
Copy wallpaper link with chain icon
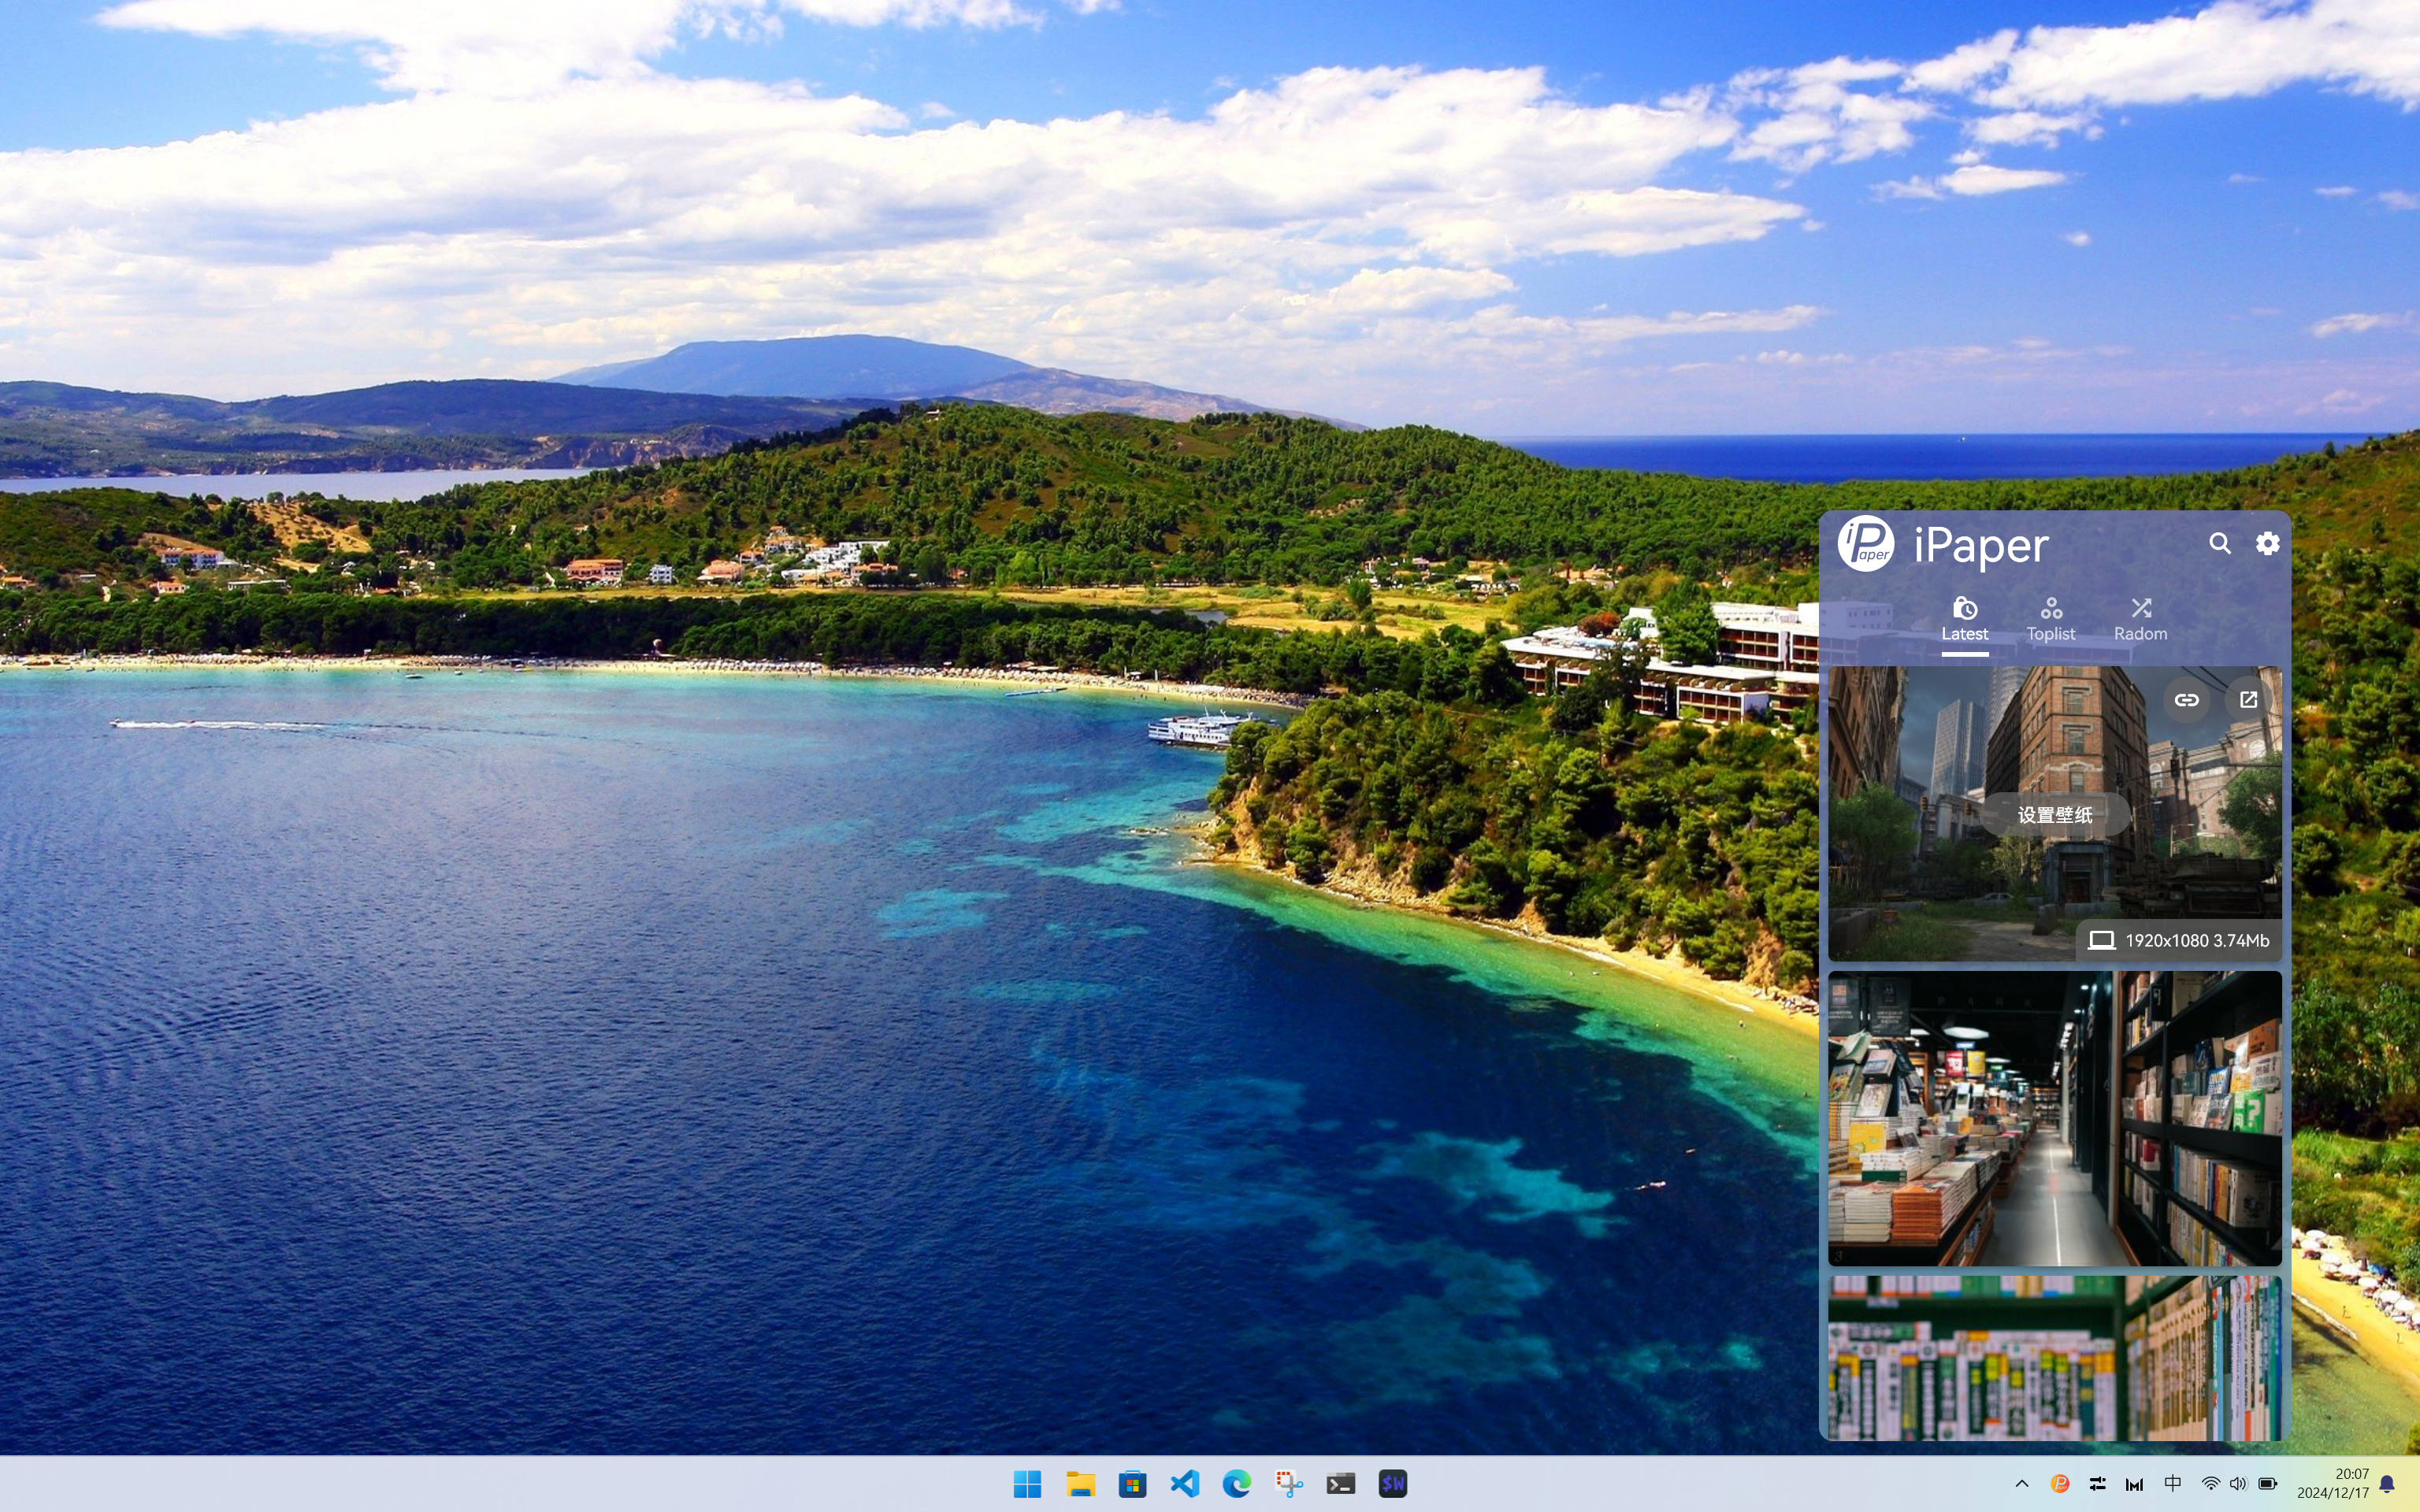tap(2186, 700)
